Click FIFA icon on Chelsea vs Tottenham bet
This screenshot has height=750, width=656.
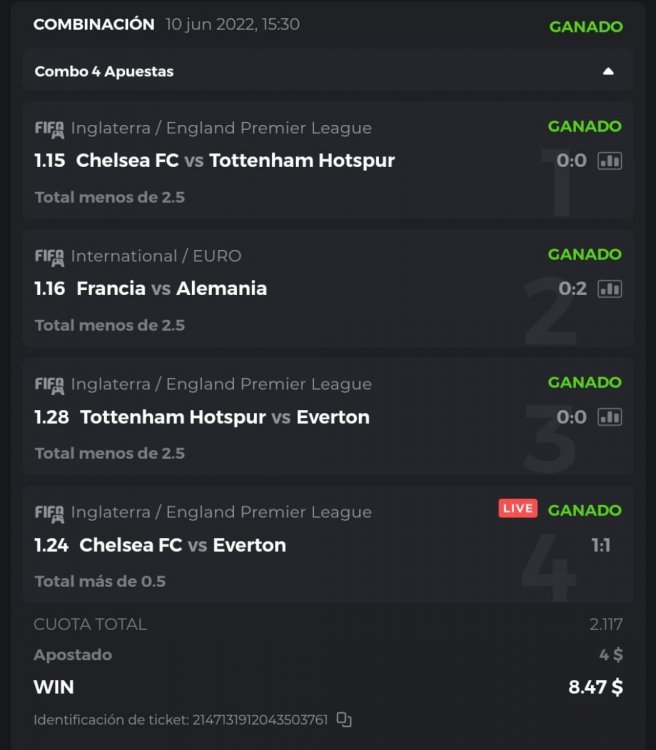(x=49, y=129)
